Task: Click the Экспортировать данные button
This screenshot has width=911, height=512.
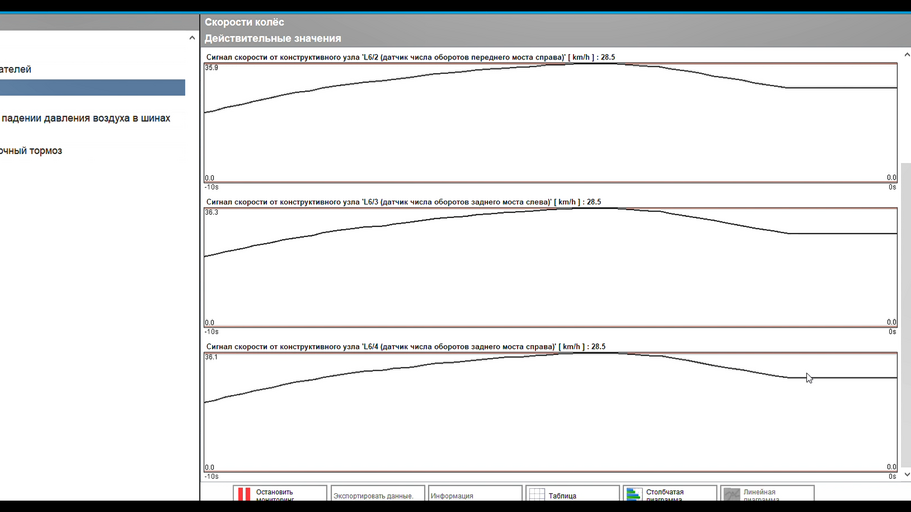Action: [x=378, y=494]
